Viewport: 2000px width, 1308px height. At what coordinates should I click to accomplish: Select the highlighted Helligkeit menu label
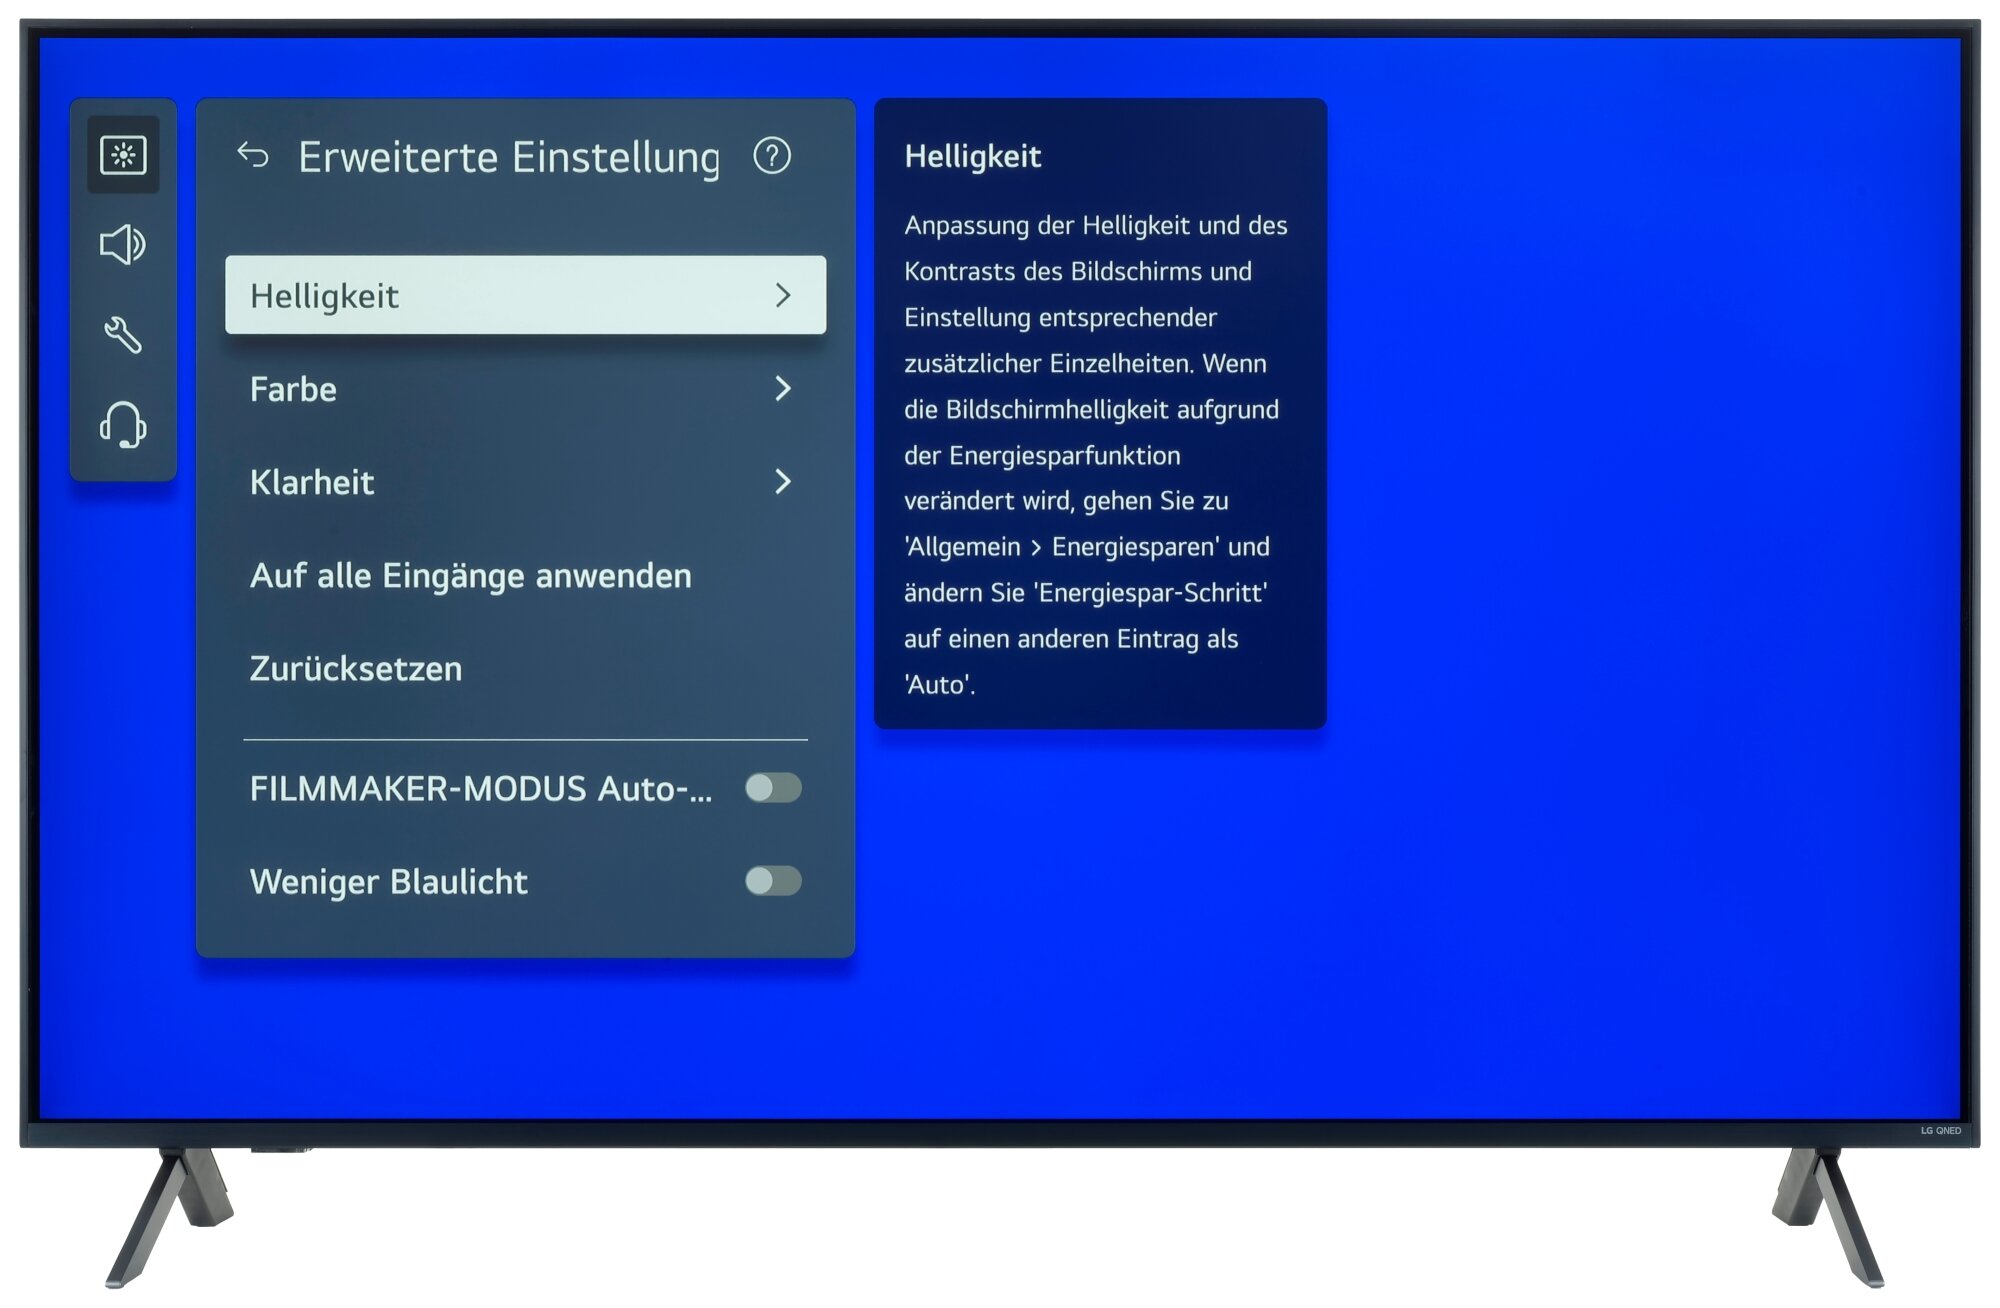[x=324, y=296]
